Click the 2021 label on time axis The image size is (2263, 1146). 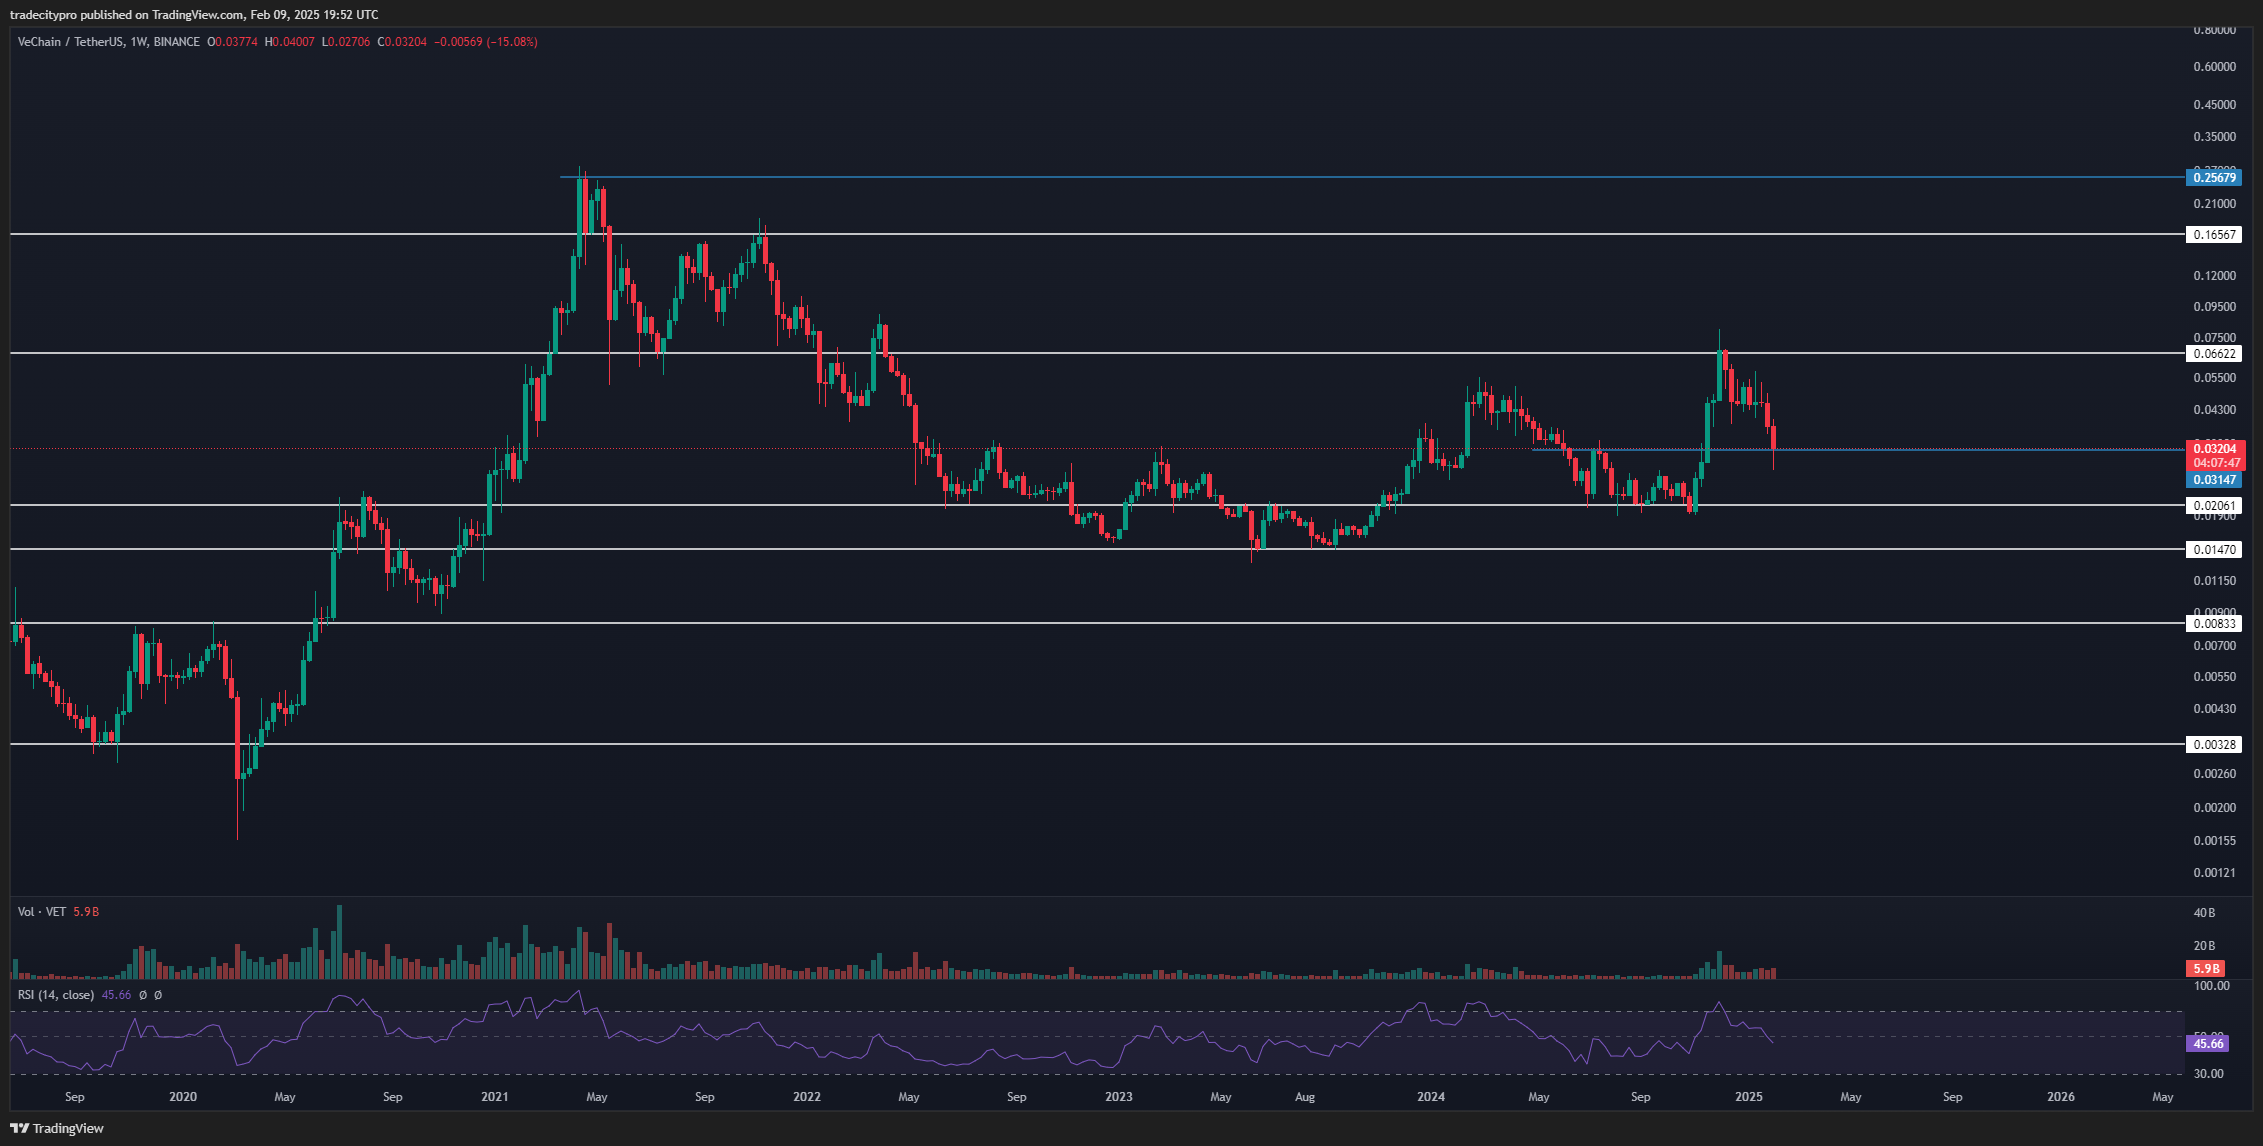[x=494, y=1097]
